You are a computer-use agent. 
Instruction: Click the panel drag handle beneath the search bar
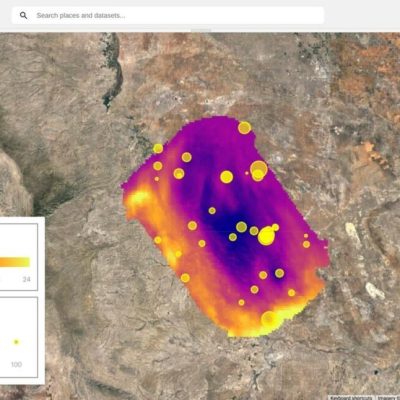[201, 30]
